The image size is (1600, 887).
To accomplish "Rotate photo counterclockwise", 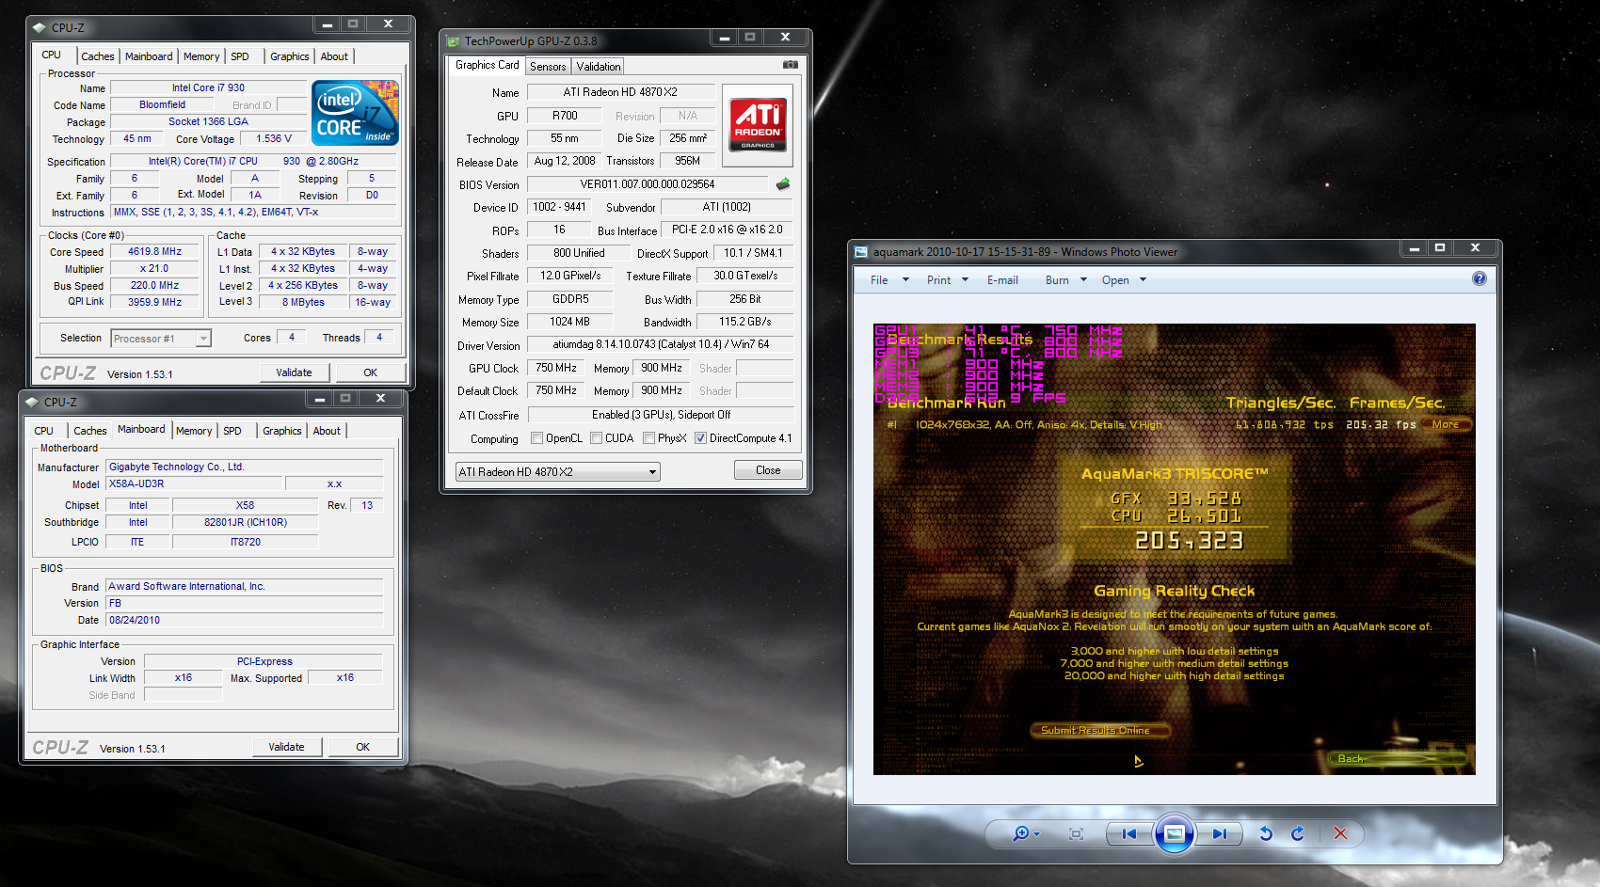I will click(x=1266, y=833).
